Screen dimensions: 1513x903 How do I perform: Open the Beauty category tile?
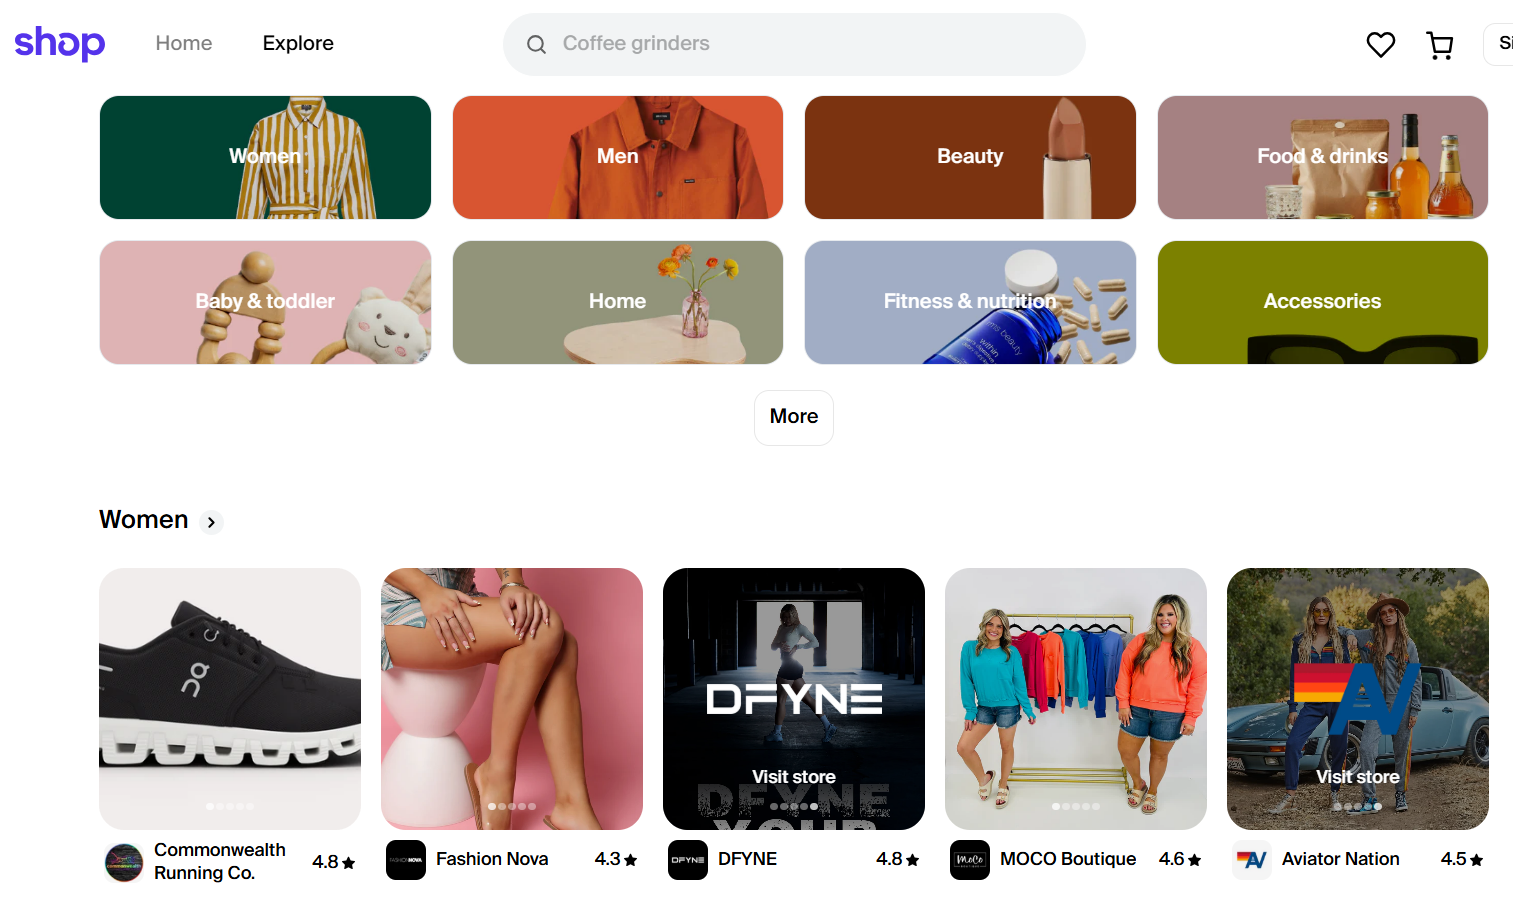969,157
